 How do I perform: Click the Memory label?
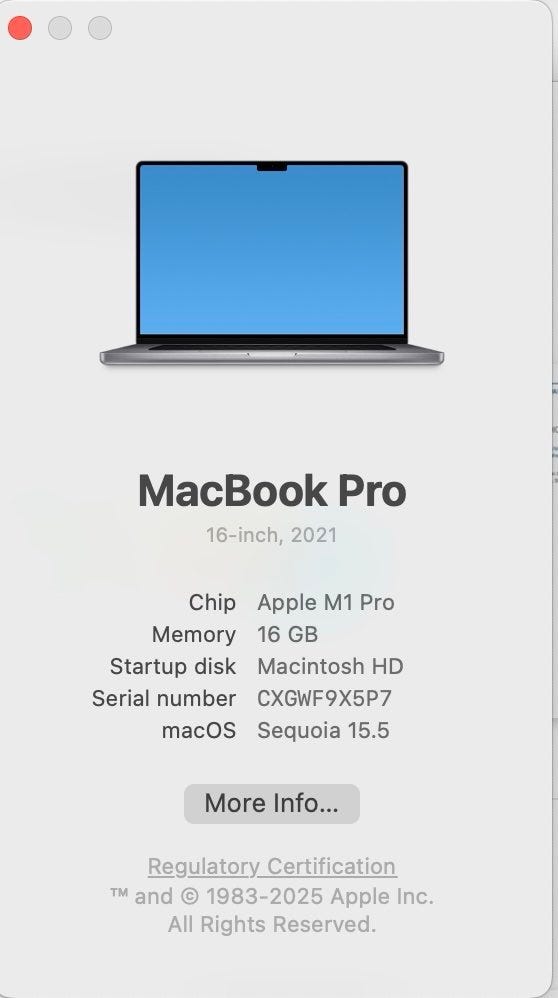[193, 635]
